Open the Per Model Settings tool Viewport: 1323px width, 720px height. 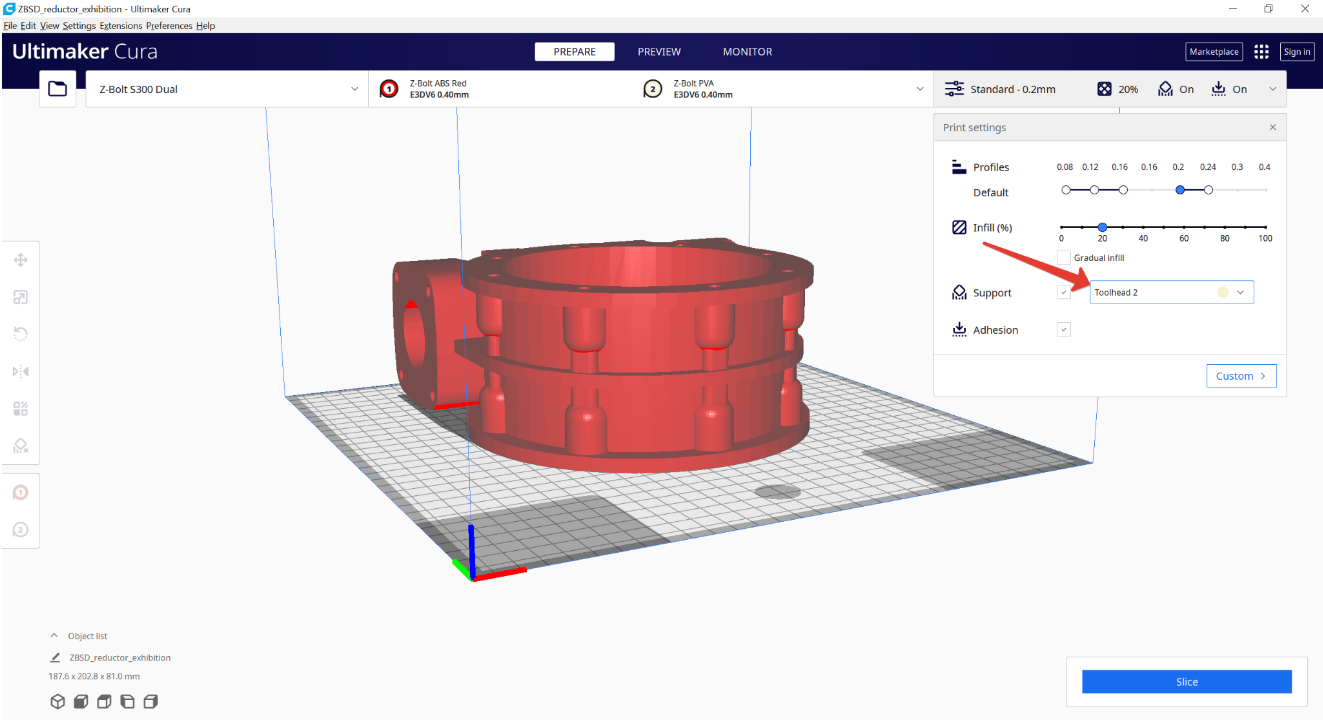tap(20, 408)
